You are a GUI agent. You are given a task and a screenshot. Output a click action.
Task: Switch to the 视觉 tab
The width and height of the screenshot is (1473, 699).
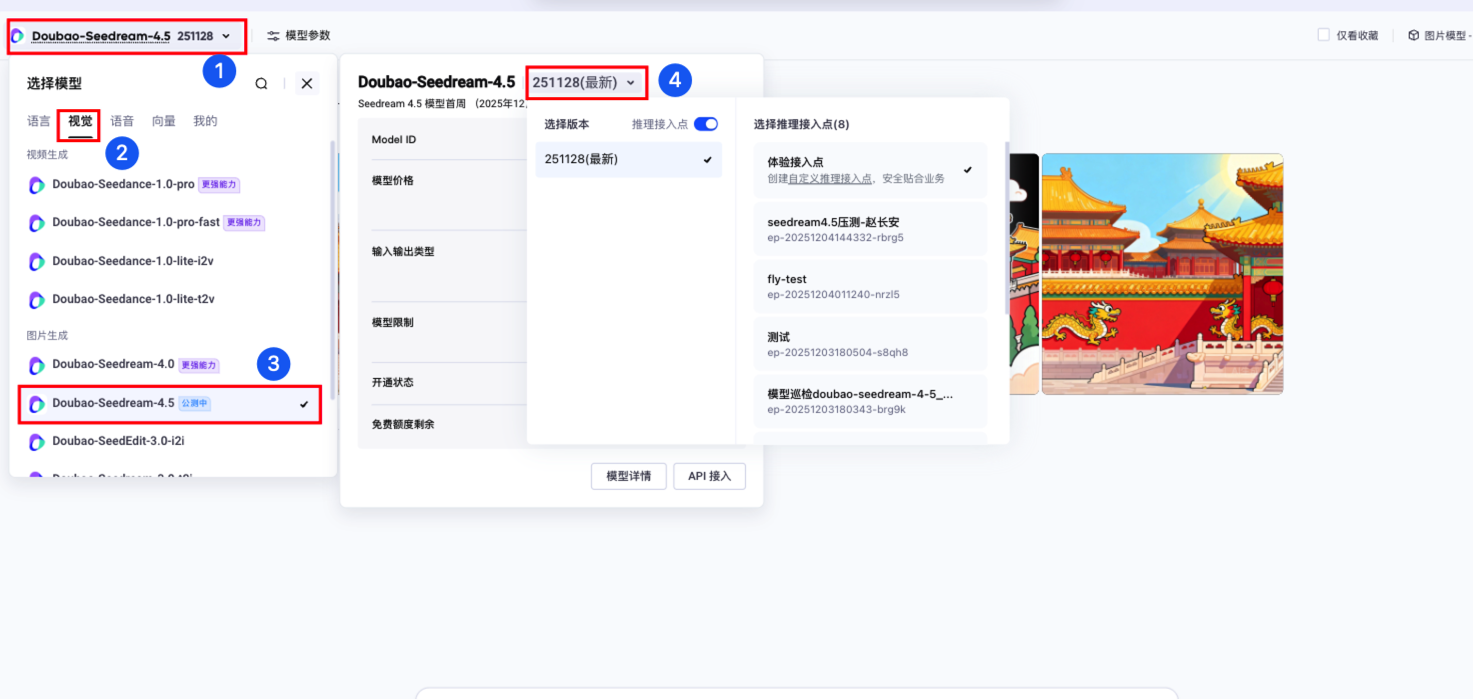[x=80, y=121]
